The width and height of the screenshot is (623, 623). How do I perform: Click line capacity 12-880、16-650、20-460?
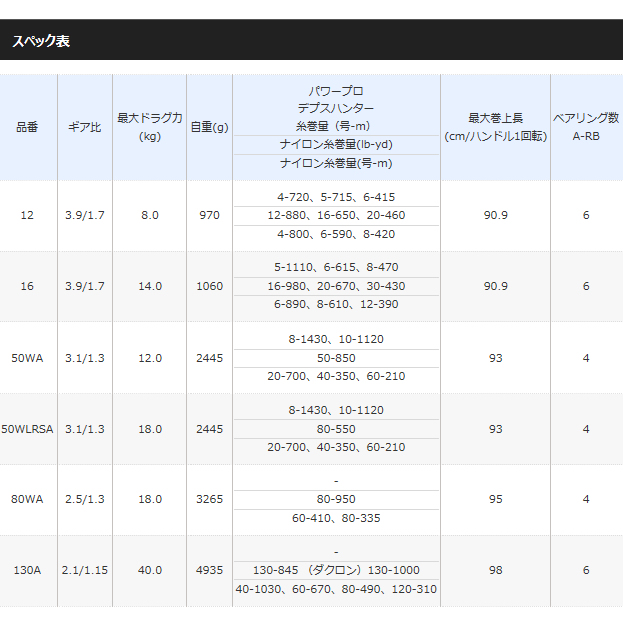pyautogui.click(x=336, y=215)
